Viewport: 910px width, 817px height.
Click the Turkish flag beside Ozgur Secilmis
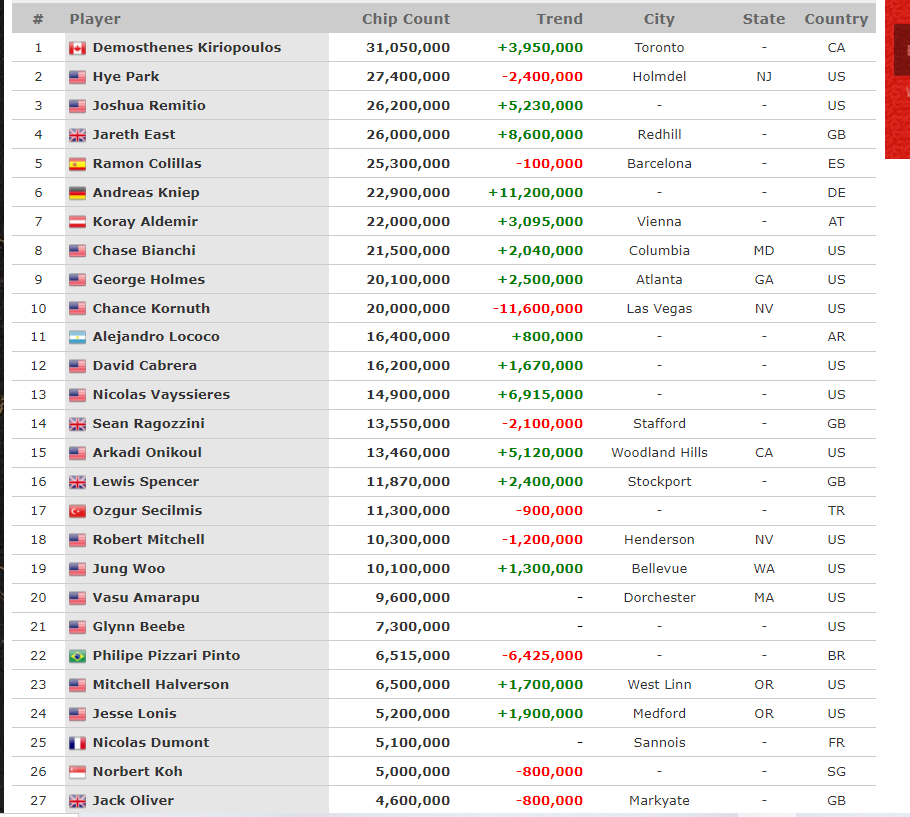(77, 511)
